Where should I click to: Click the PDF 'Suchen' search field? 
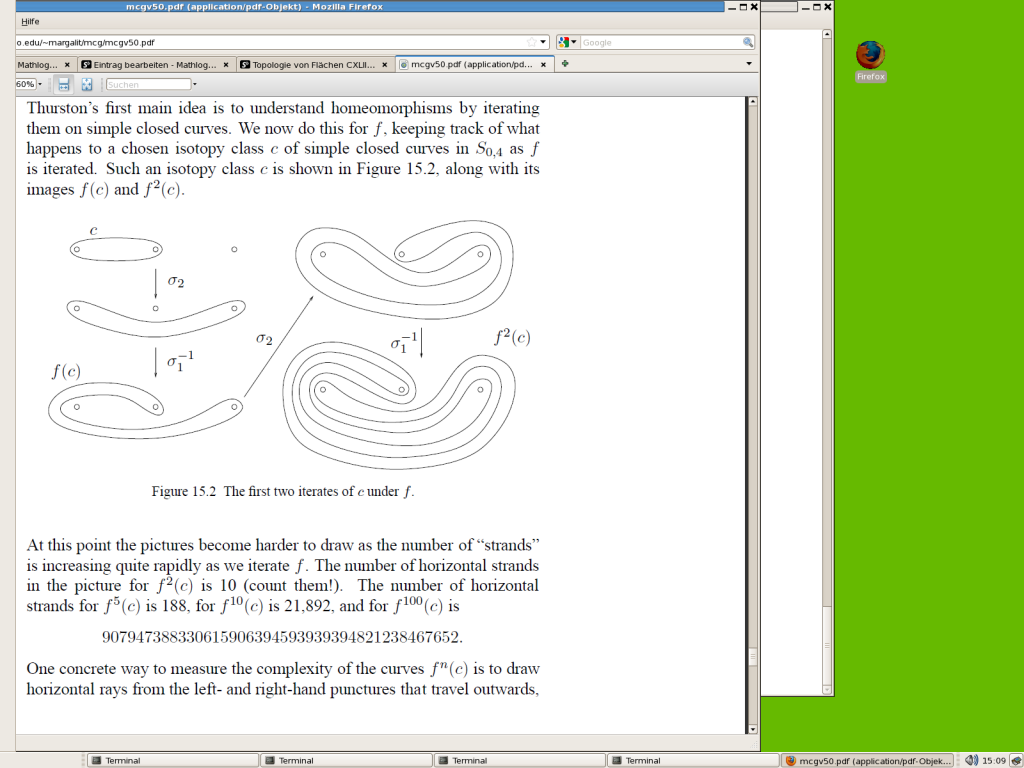tap(147, 84)
